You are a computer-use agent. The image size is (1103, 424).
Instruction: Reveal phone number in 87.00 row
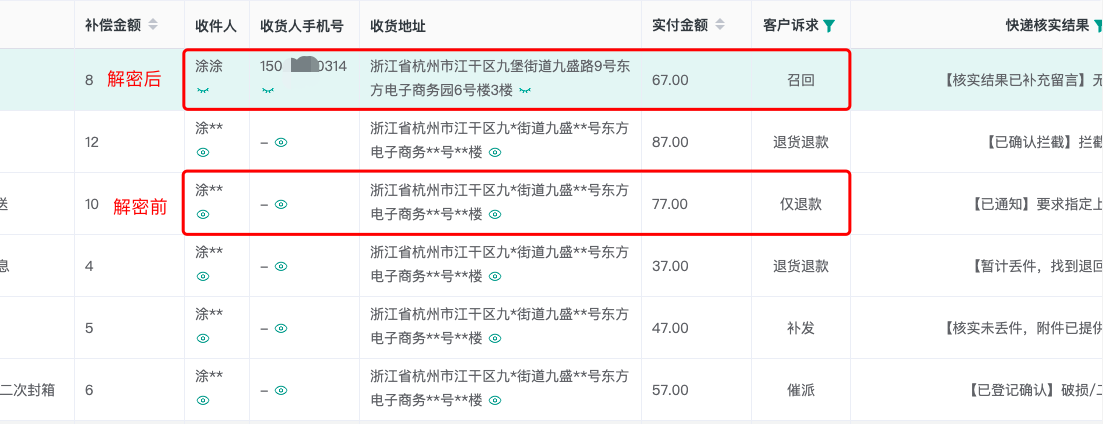[281, 142]
